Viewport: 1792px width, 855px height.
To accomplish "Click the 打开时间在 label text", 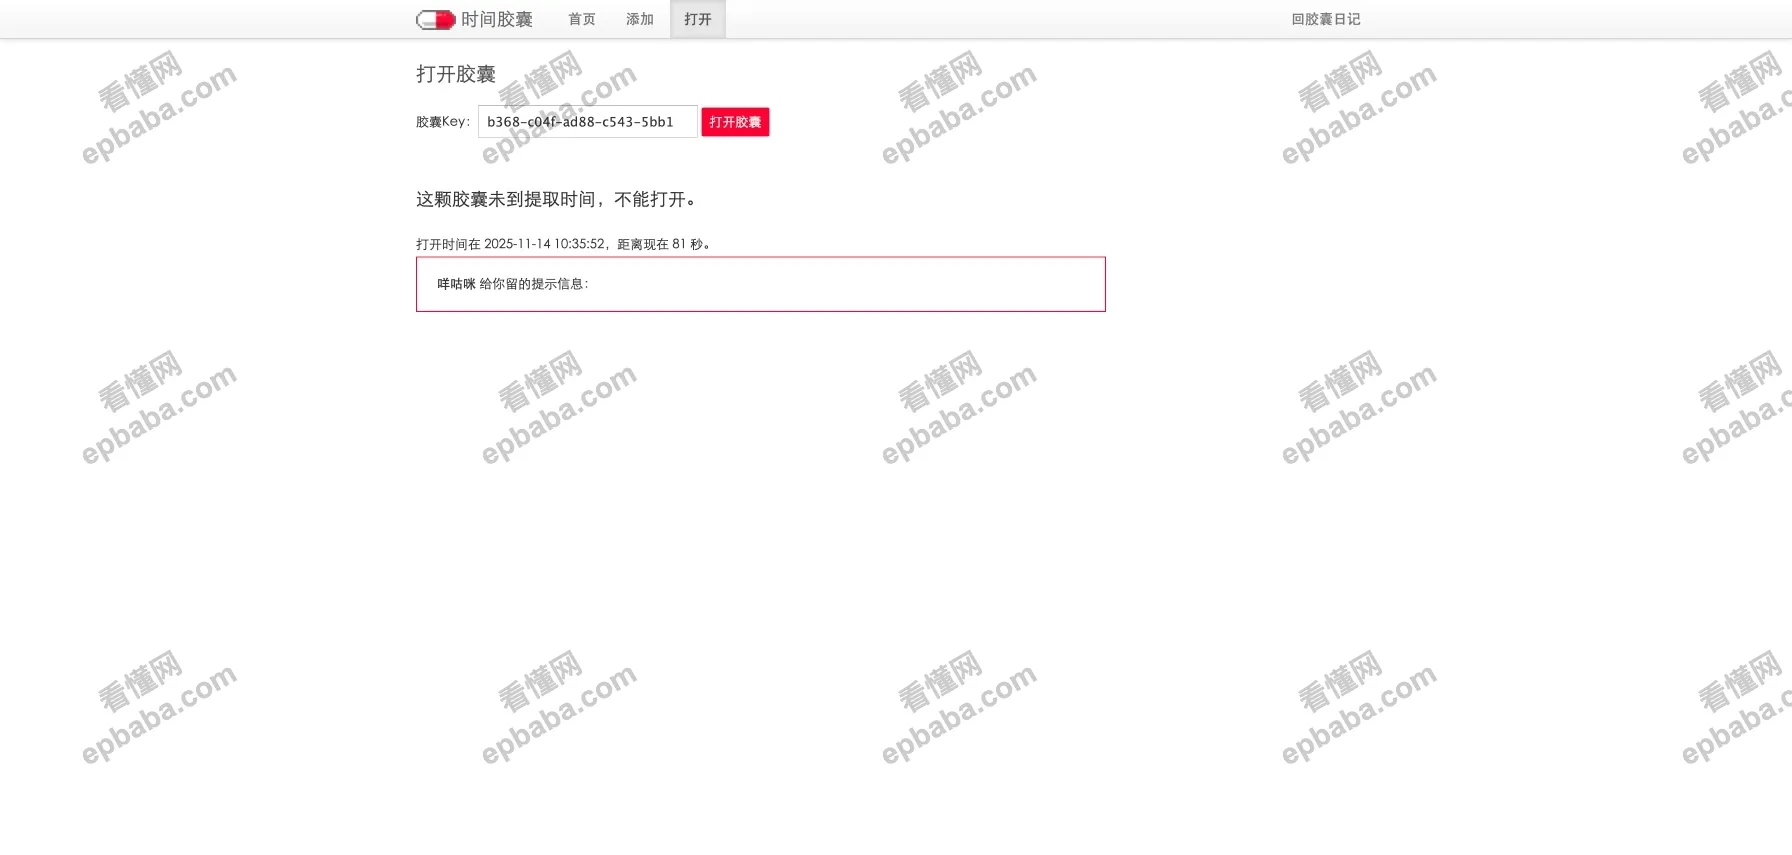I will (x=448, y=244).
